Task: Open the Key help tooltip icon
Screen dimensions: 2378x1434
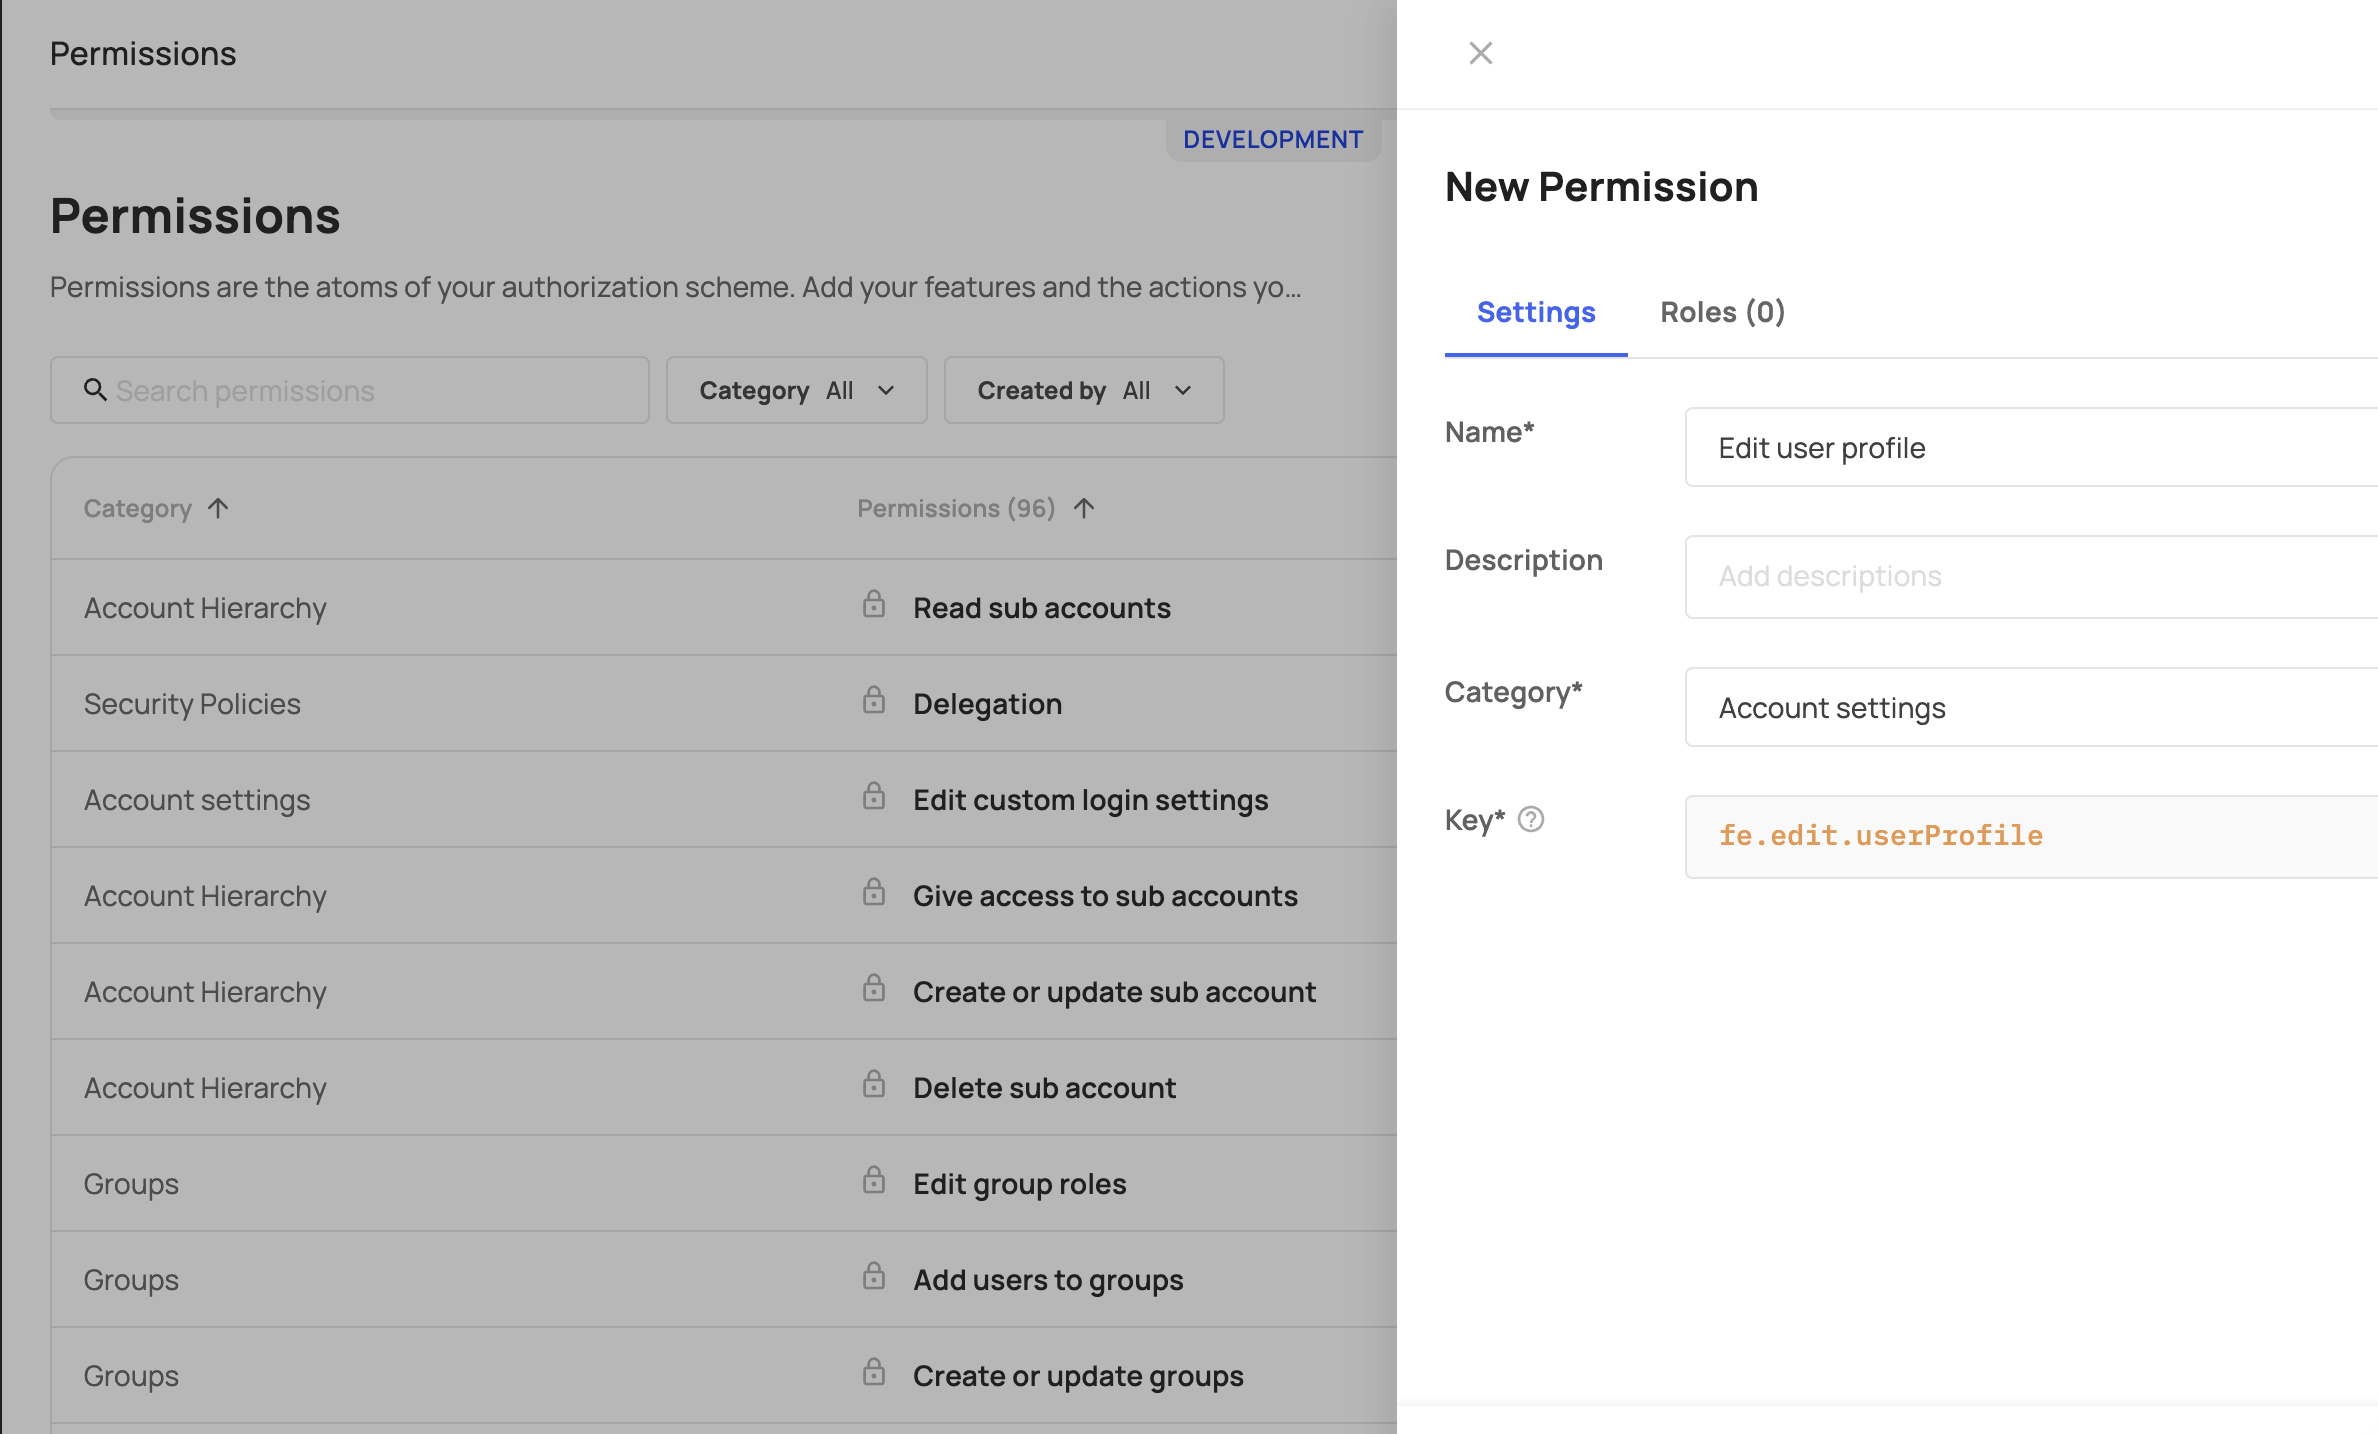Action: (x=1533, y=820)
